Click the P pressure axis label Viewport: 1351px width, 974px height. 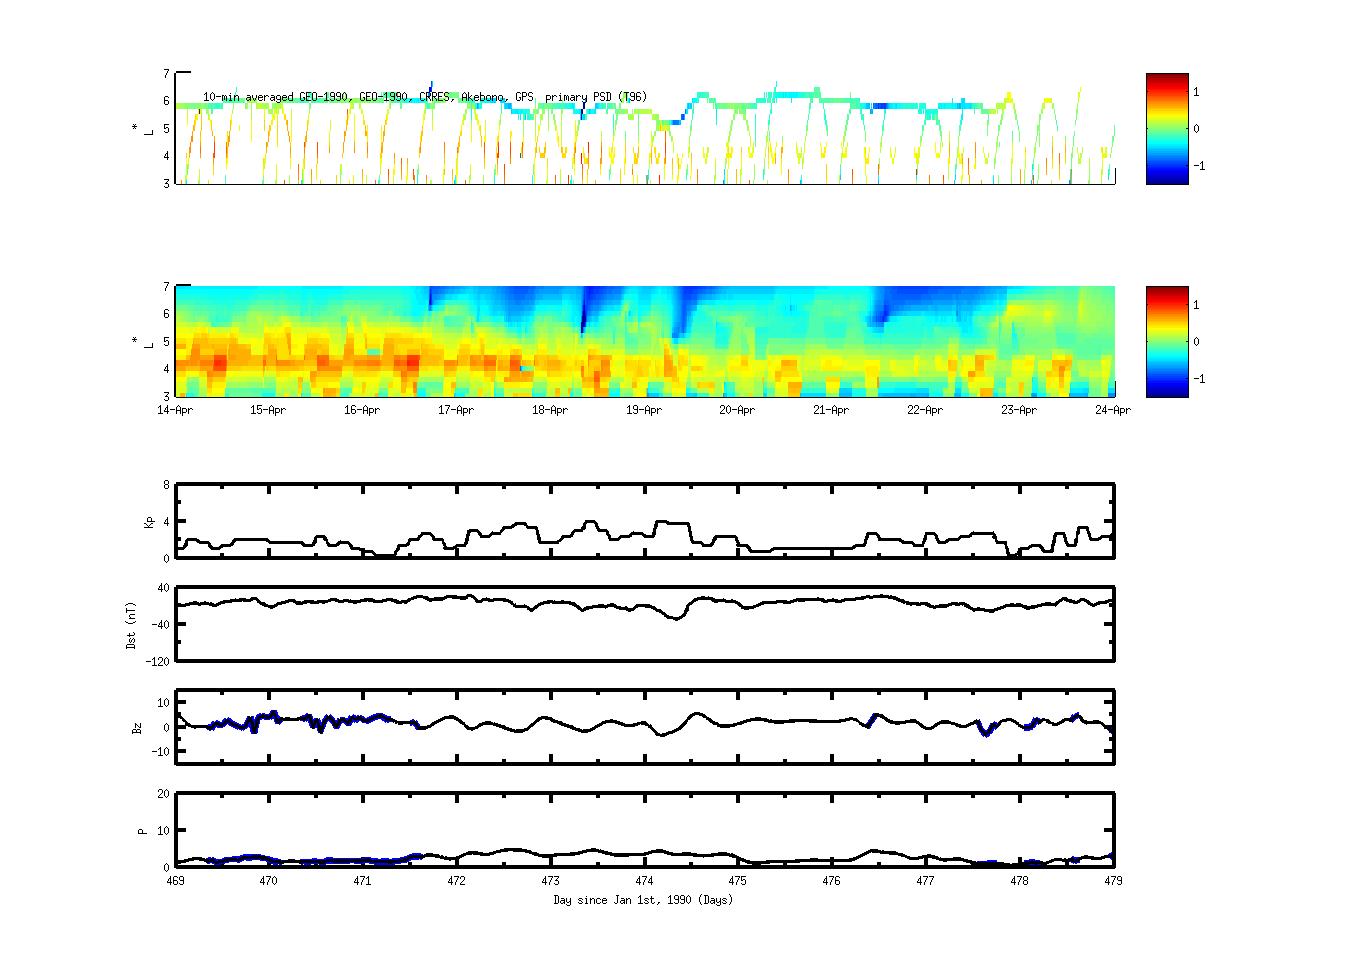coord(142,831)
